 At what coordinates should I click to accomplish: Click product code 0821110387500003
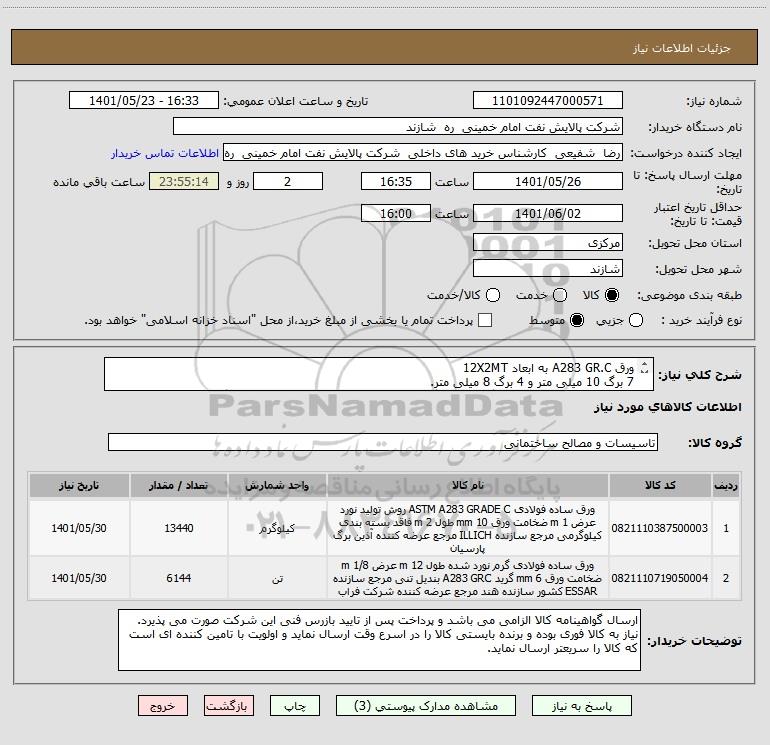click(660, 528)
